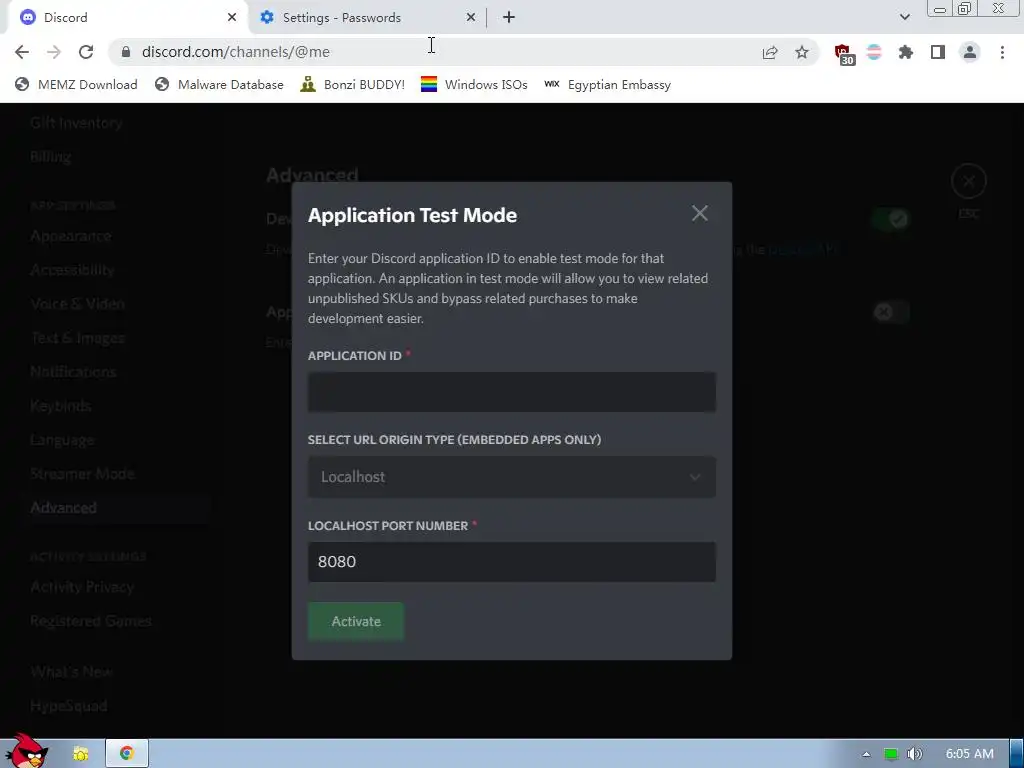This screenshot has height=768, width=1024.
Task: Select Appearance in settings sidebar
Action: pos(71,236)
